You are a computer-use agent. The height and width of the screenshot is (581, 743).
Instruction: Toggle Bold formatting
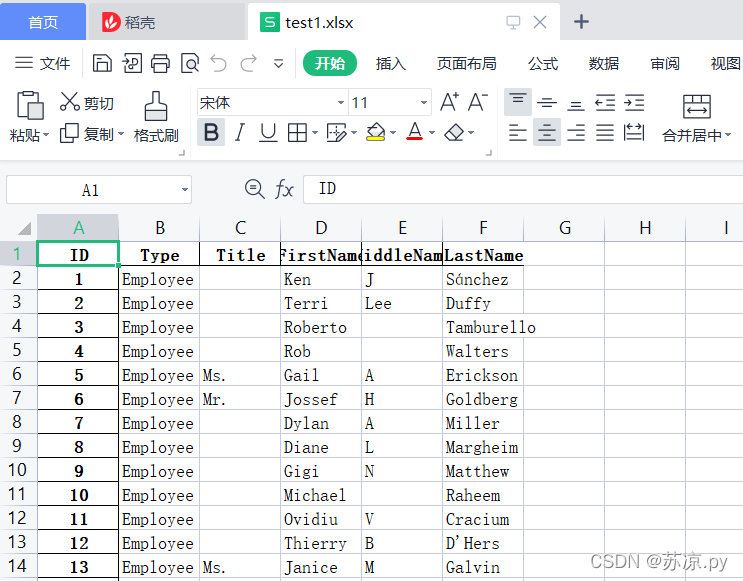pyautogui.click(x=211, y=133)
